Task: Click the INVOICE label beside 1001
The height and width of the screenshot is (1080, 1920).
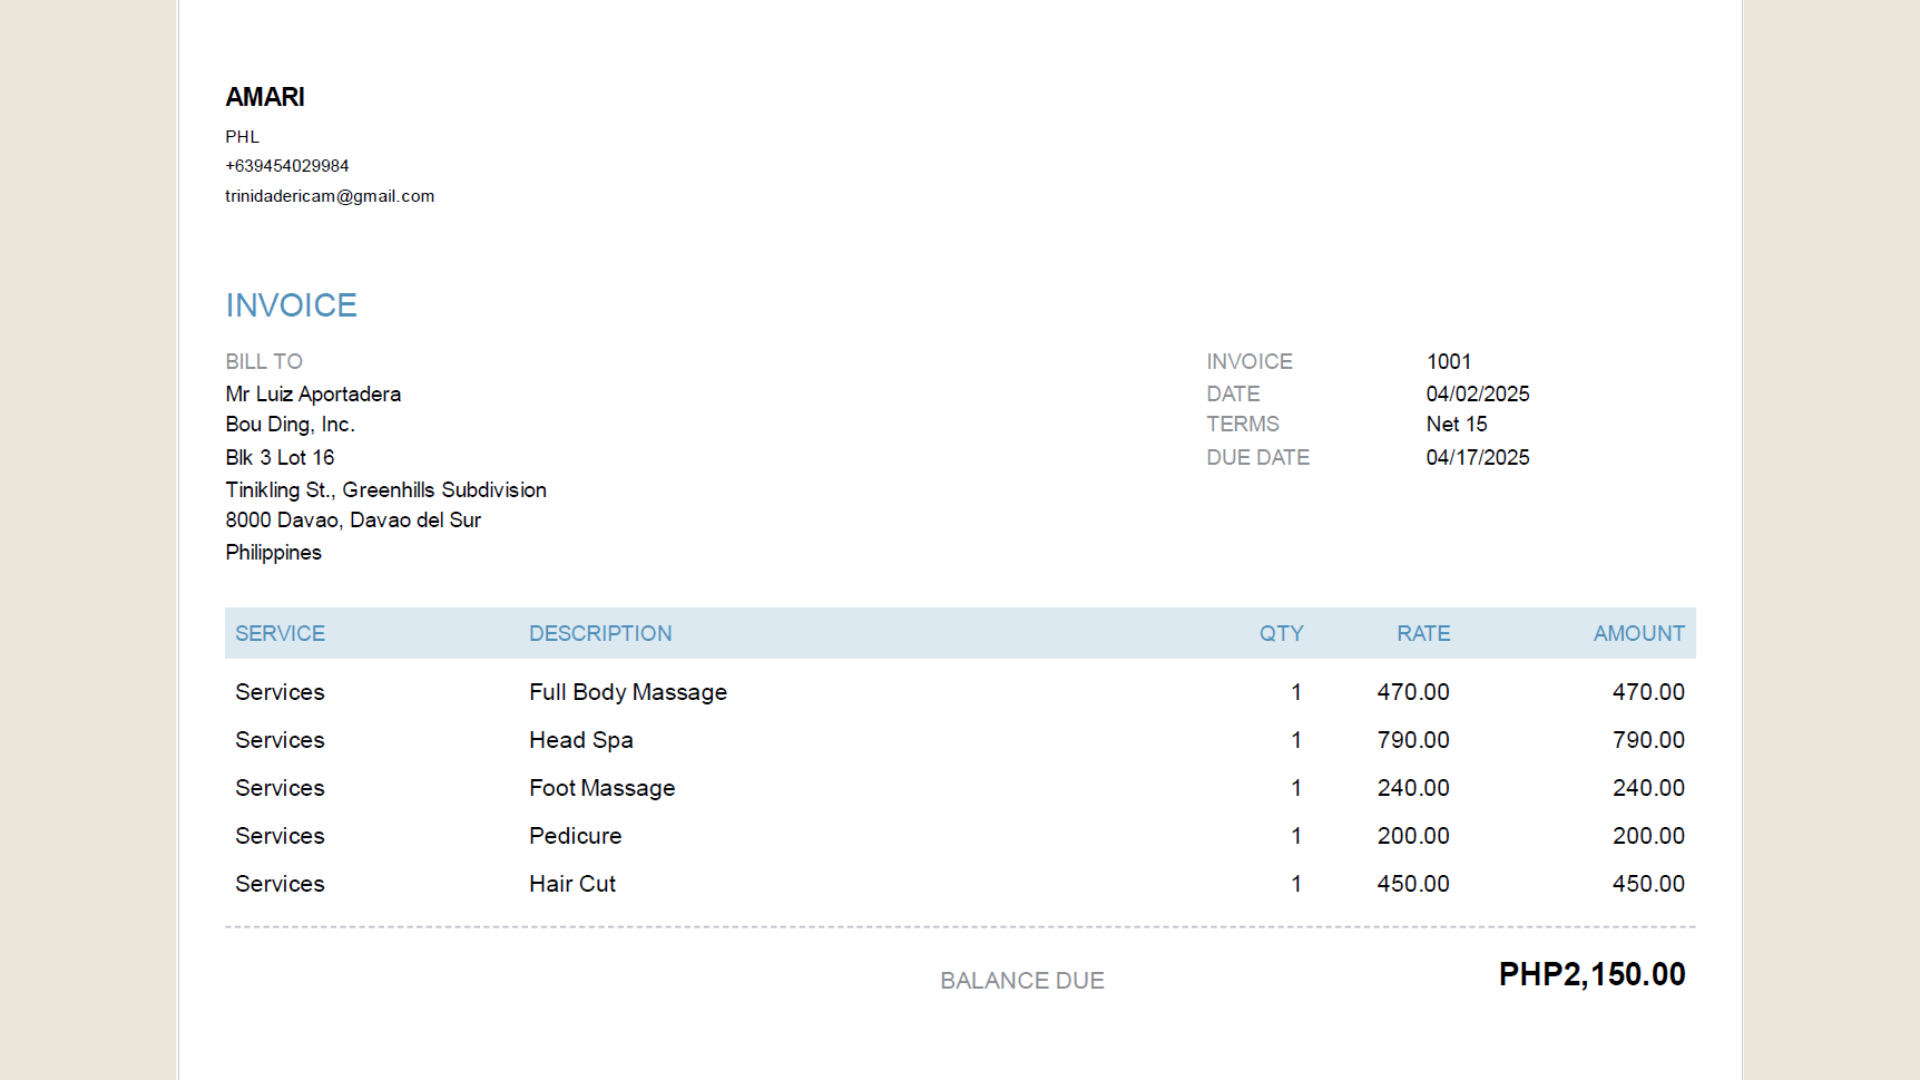Action: (x=1249, y=361)
